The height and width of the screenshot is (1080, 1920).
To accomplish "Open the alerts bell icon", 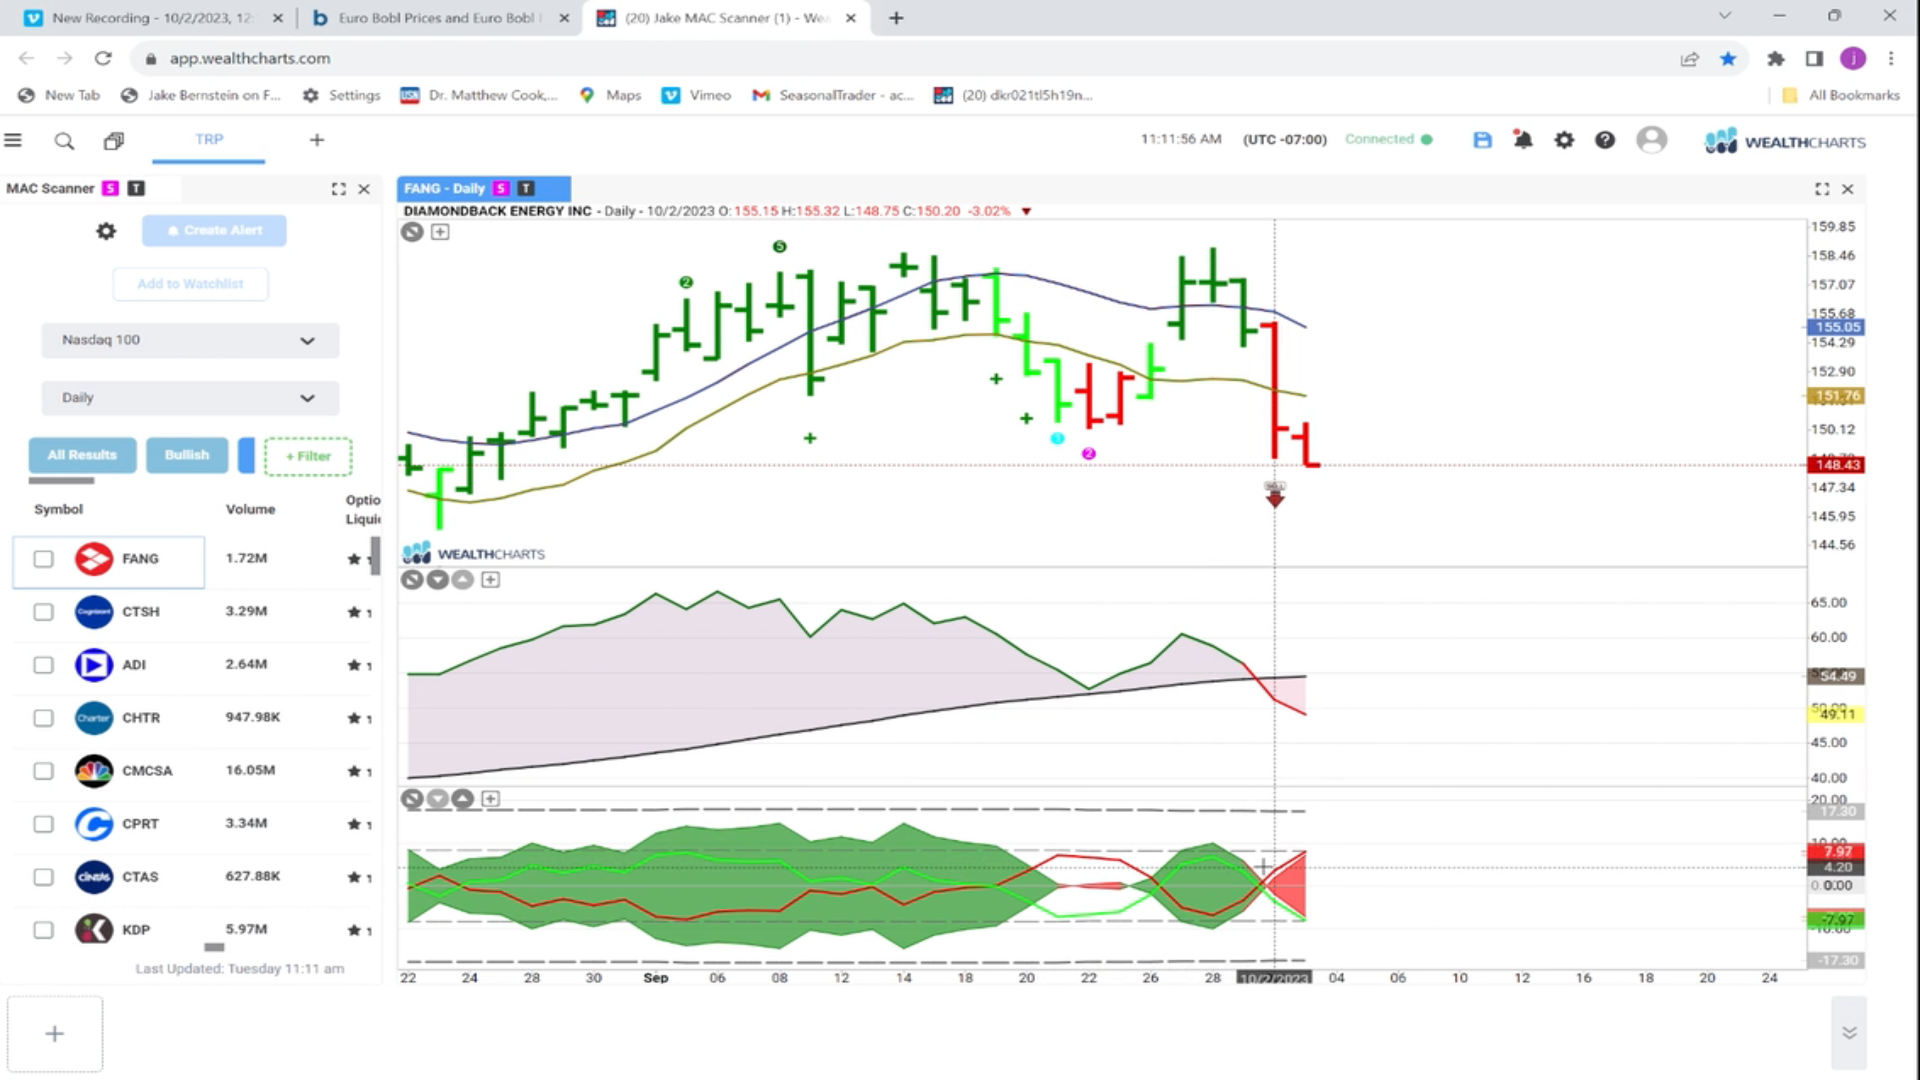I will click(x=1523, y=141).
